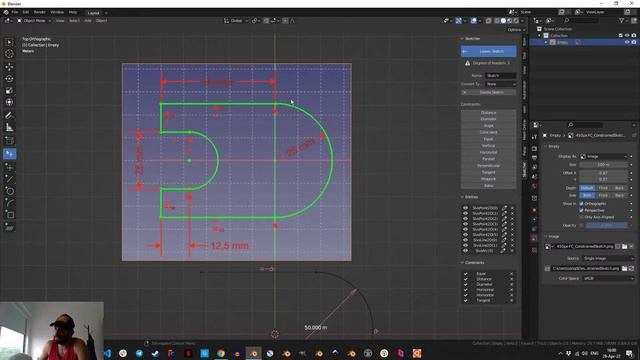Toggle the Tangent constraint checkmark
This screenshot has height=360, width=640.
pos(466,300)
